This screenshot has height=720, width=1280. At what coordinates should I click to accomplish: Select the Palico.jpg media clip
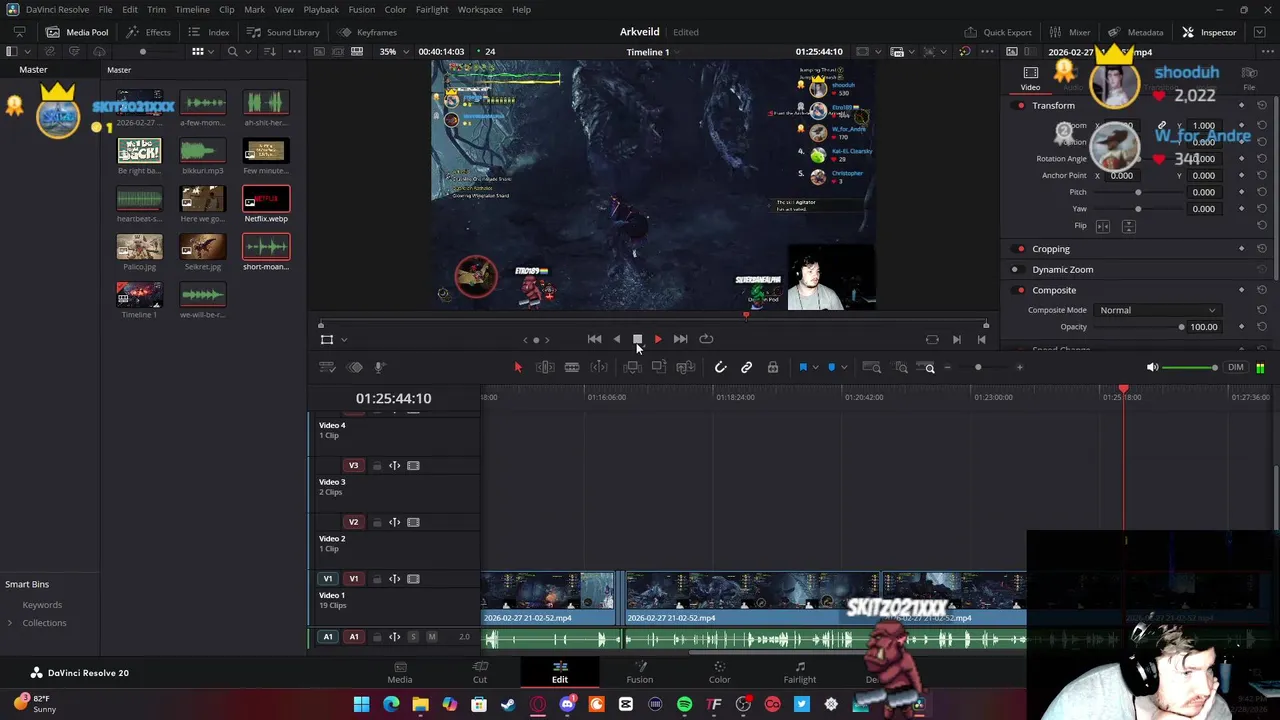coord(139,247)
